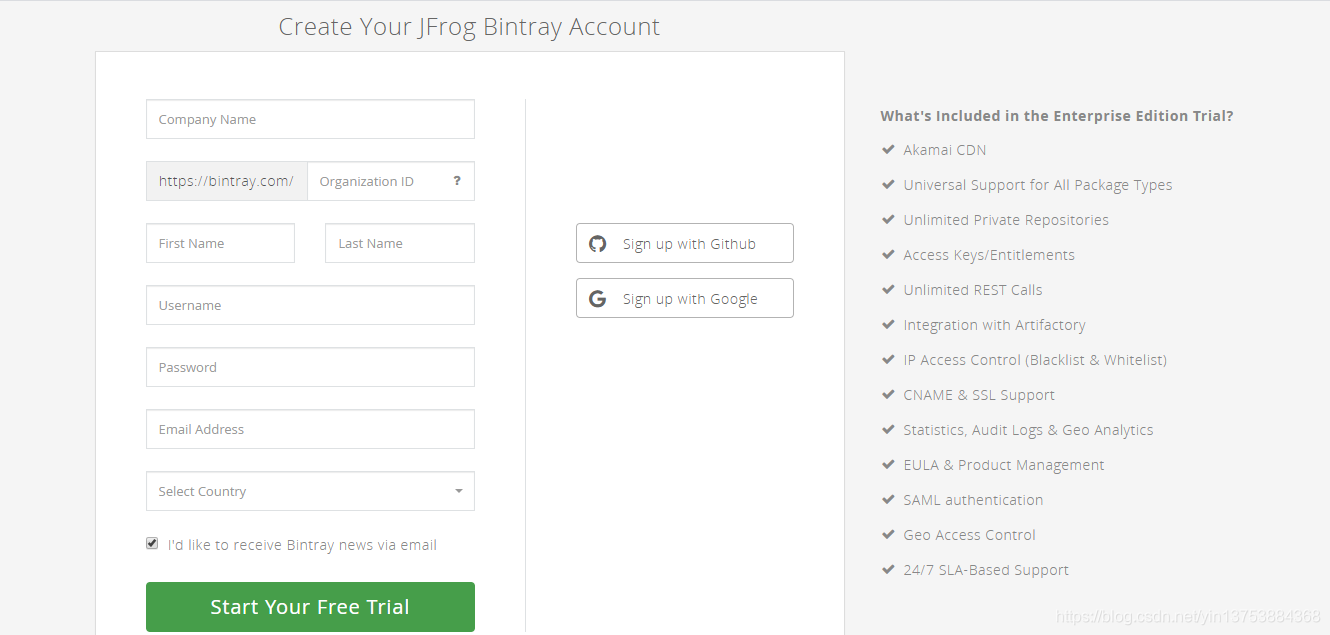Click the Organization ID input field

[378, 181]
